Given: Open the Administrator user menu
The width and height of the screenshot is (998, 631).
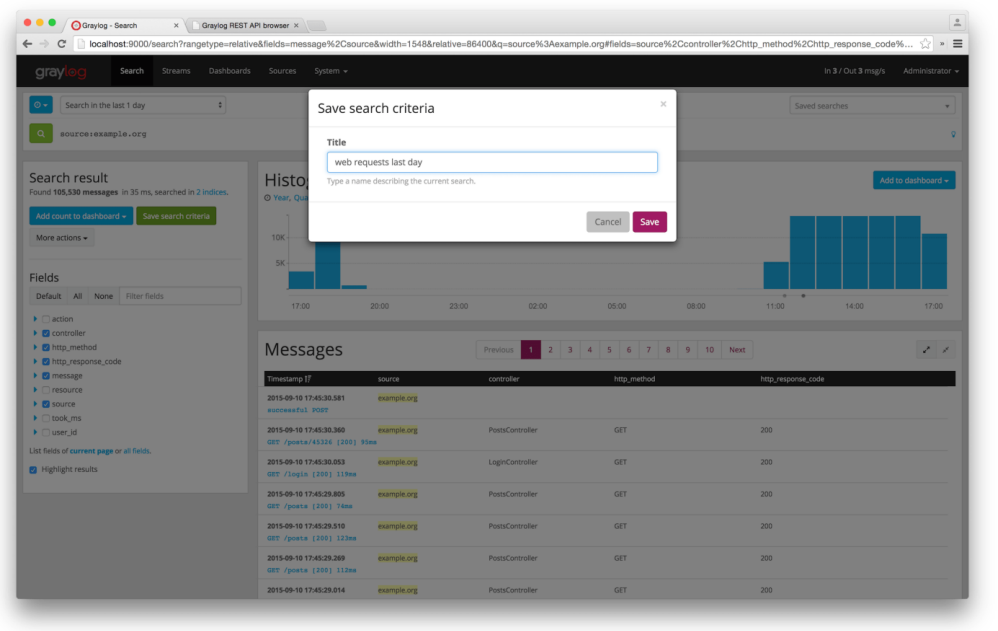Looking at the screenshot, I should [x=931, y=71].
